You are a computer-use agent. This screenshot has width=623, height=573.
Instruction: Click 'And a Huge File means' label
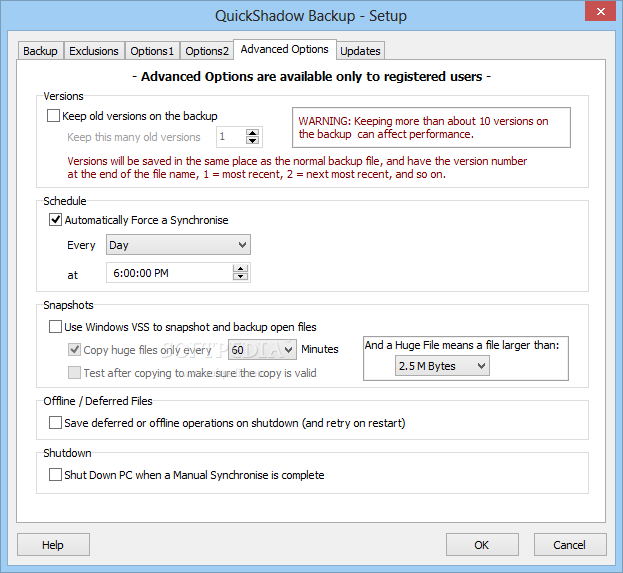462,345
